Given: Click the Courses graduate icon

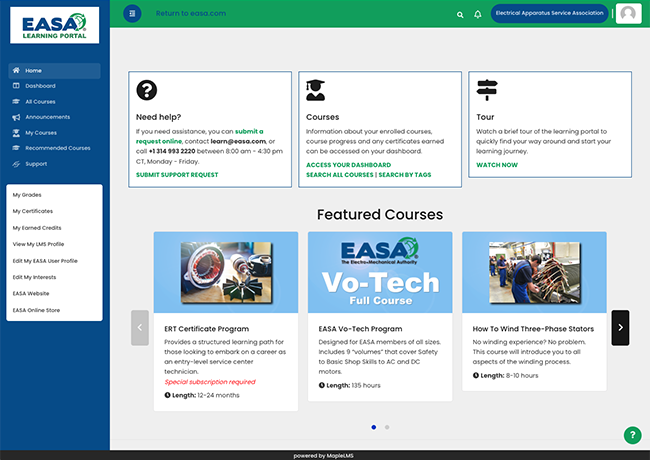Looking at the screenshot, I should (x=315, y=90).
